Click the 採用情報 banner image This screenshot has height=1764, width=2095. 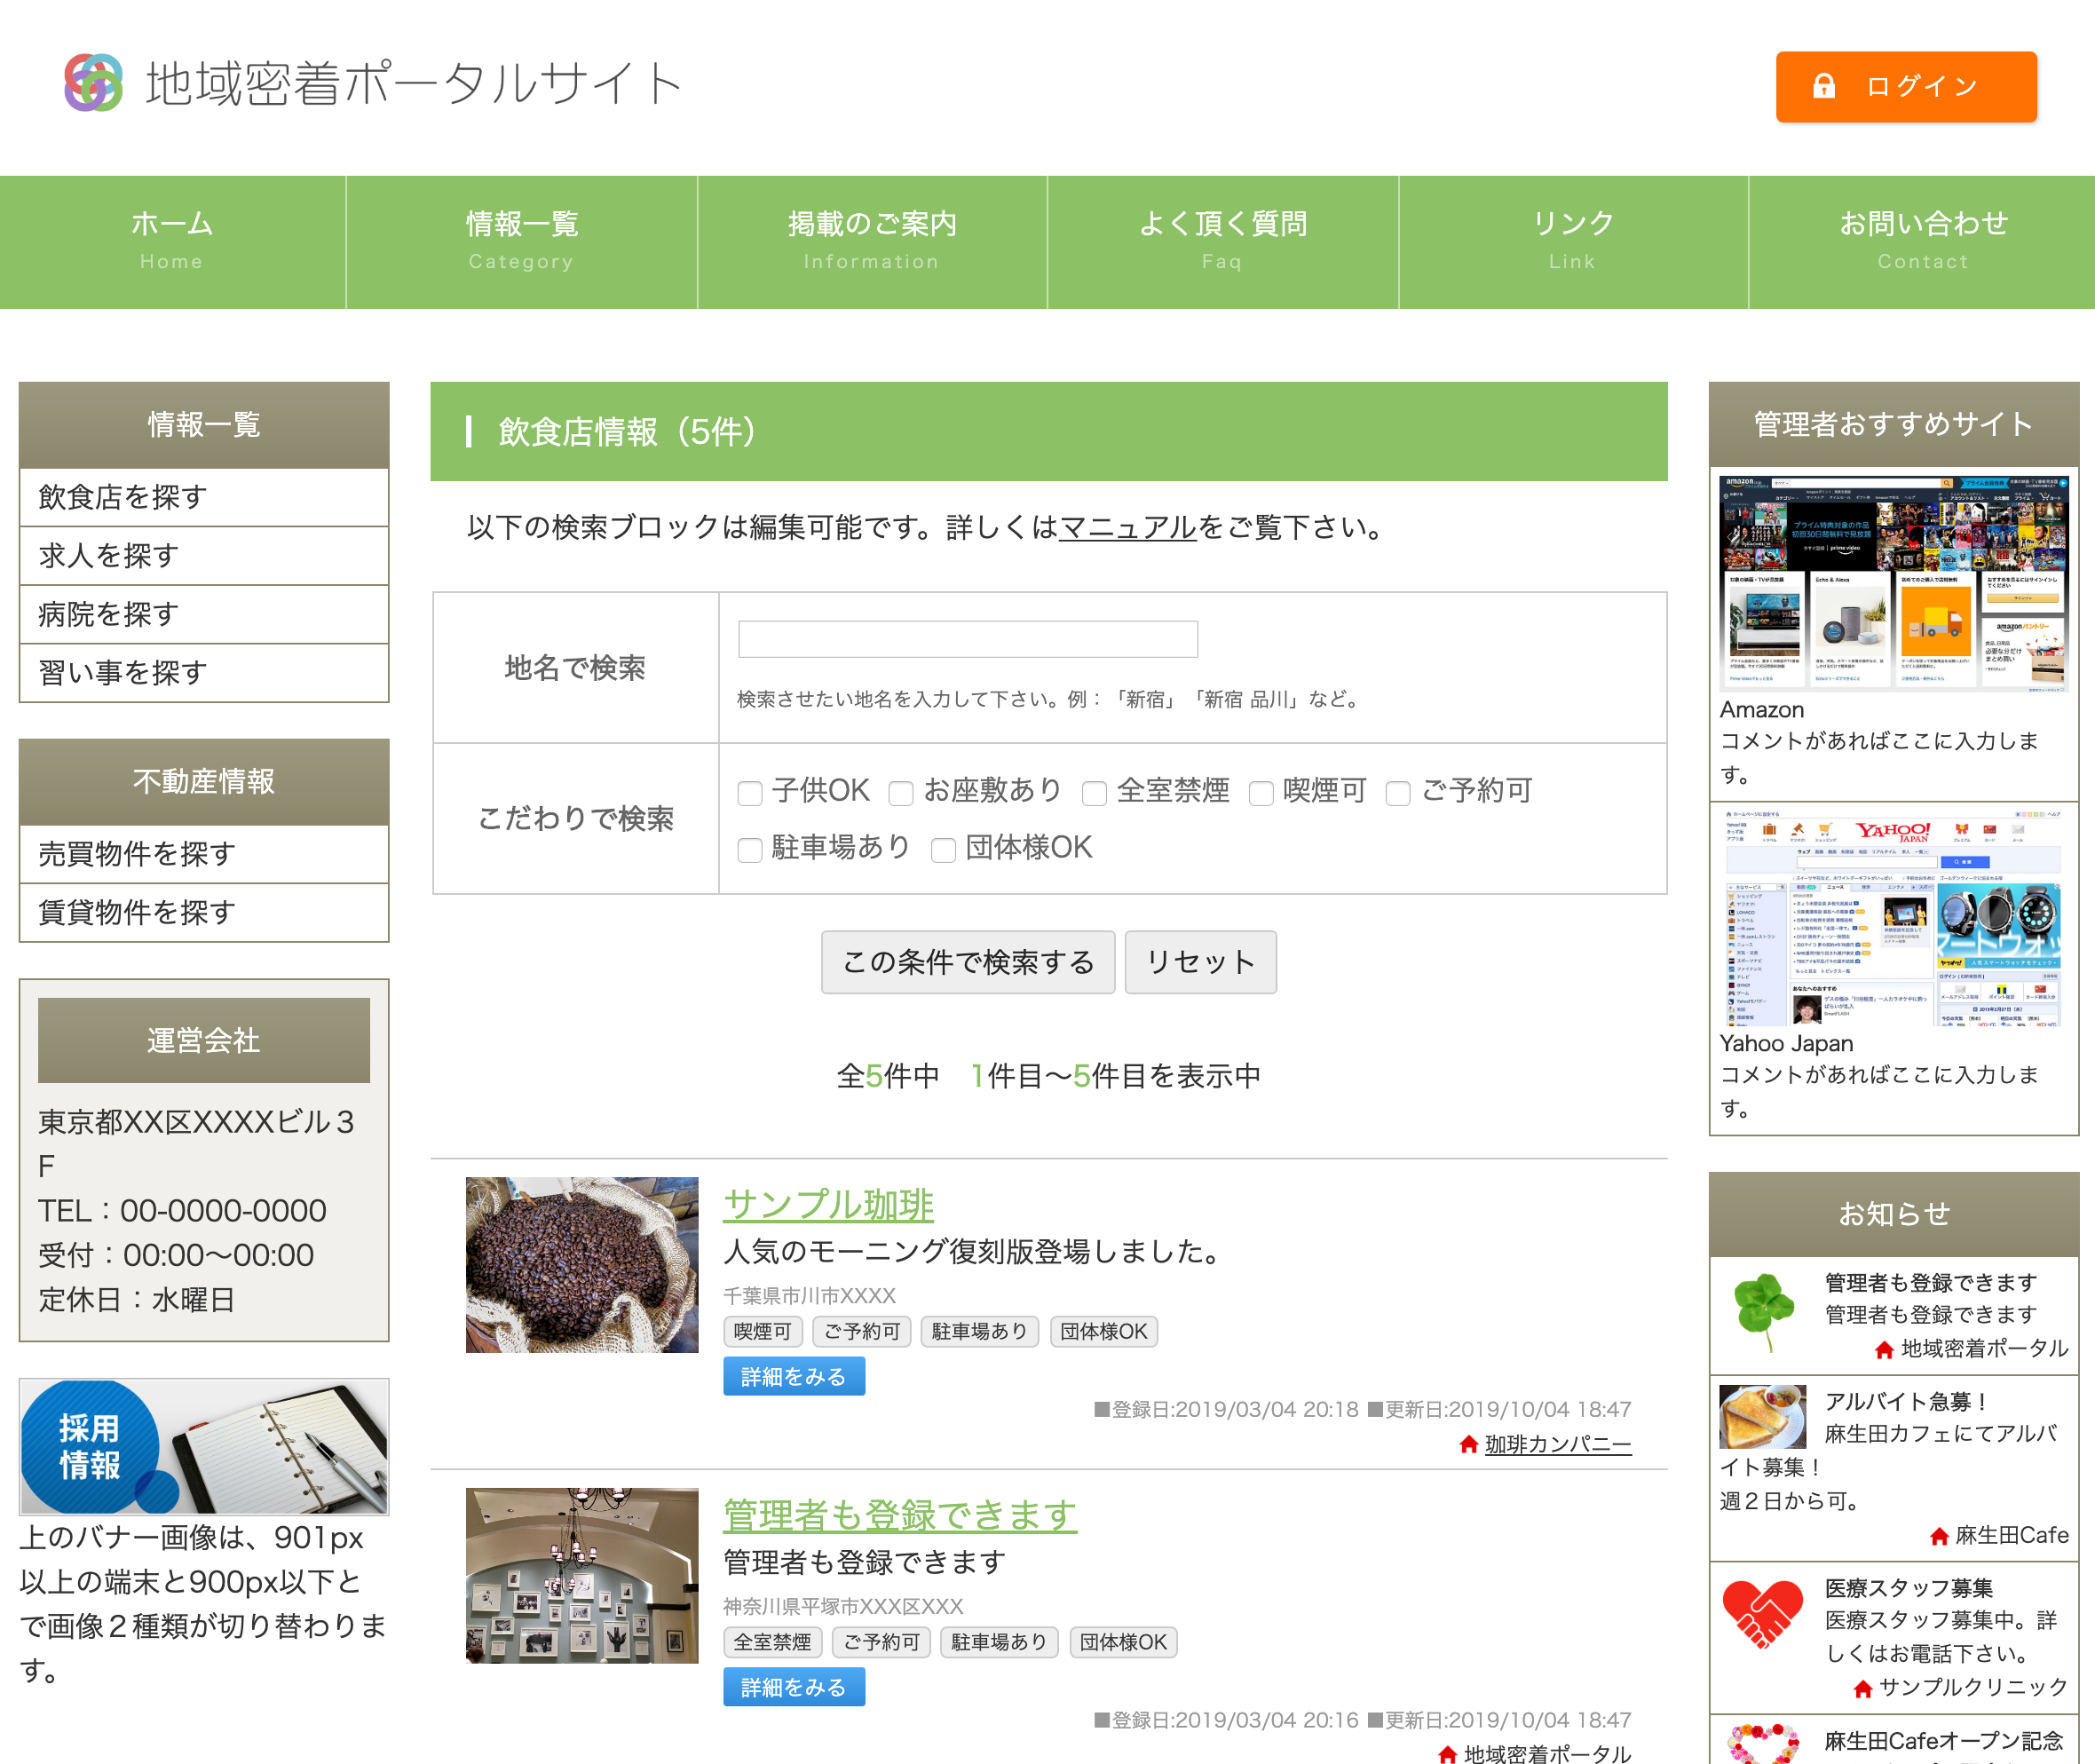(204, 1446)
